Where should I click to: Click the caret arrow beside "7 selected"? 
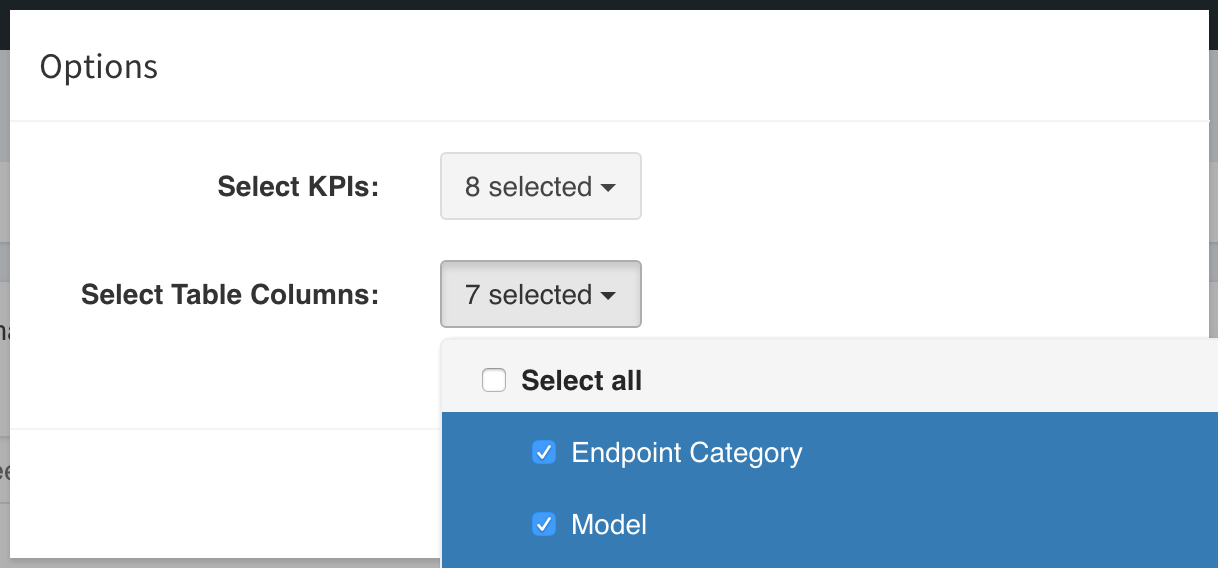(608, 296)
